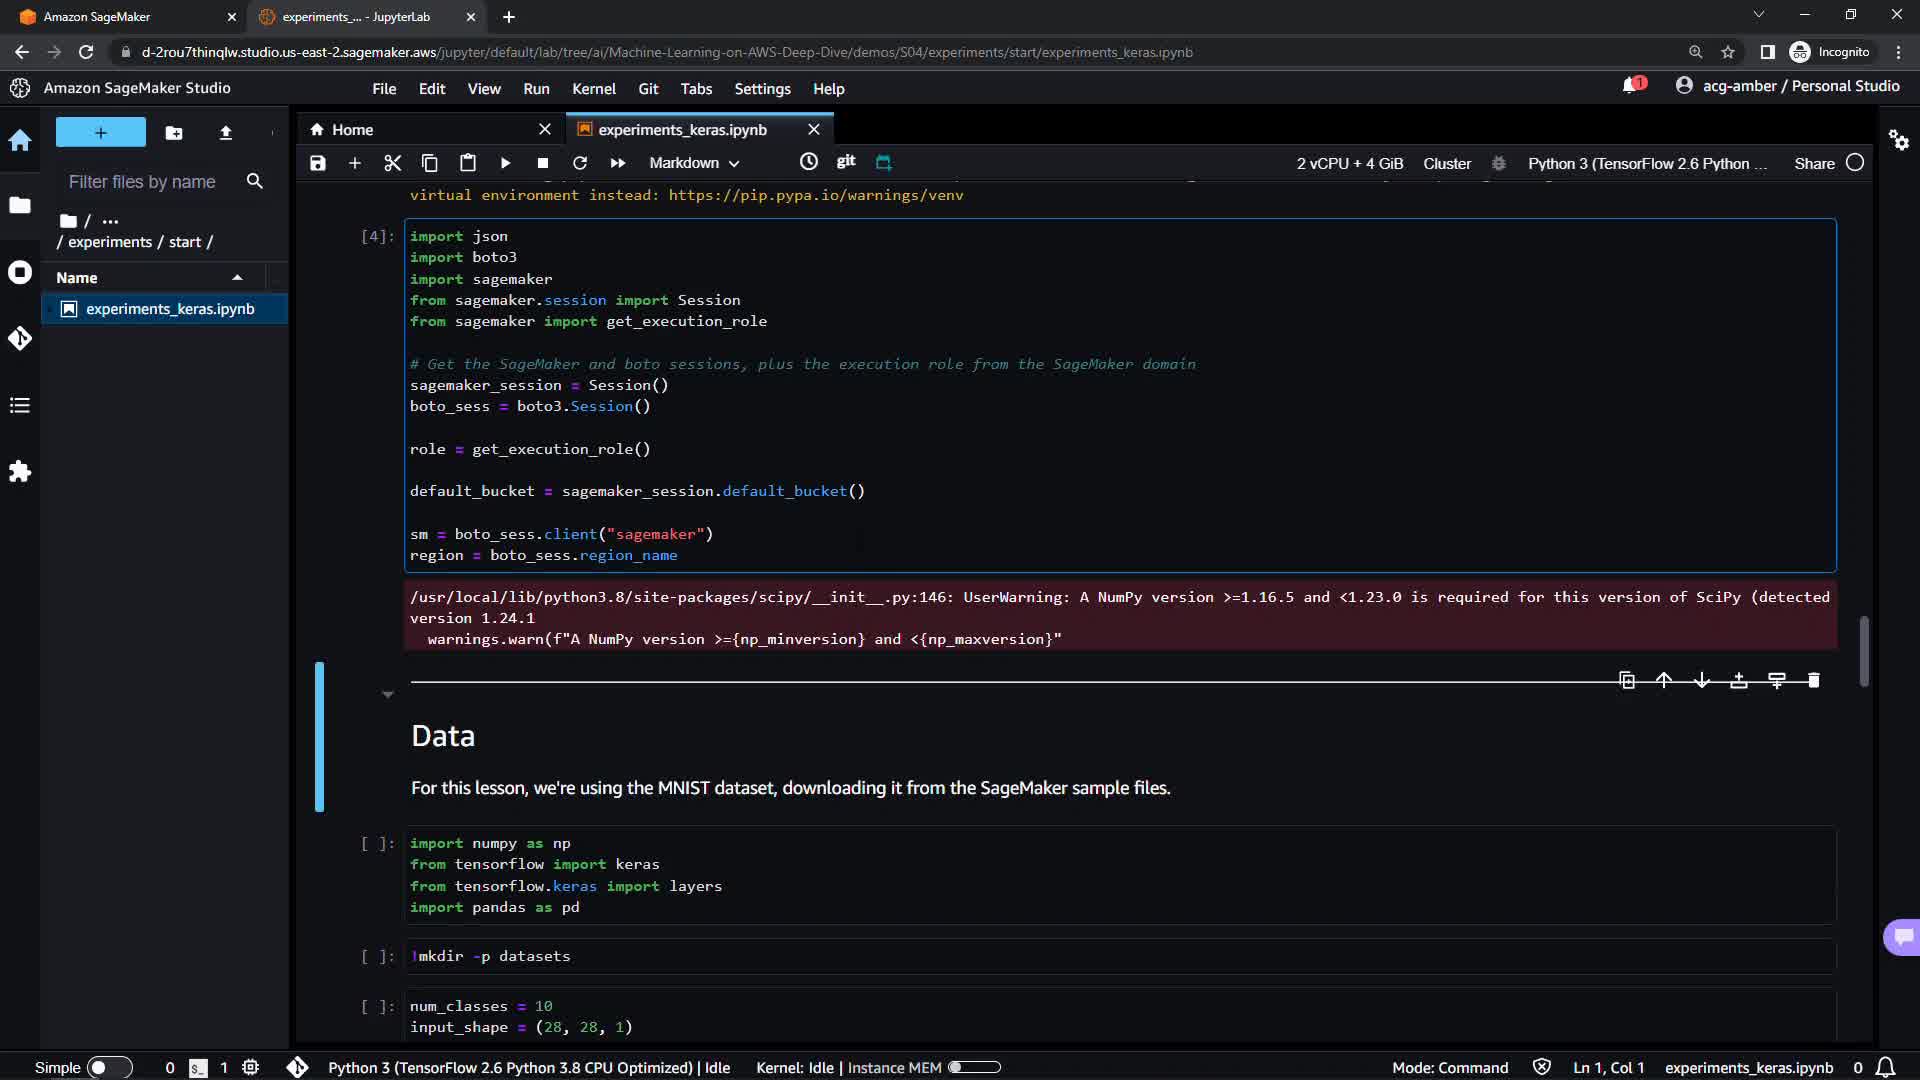This screenshot has width=1920, height=1080.
Task: Switch to the Home tab
Action: pos(352,130)
